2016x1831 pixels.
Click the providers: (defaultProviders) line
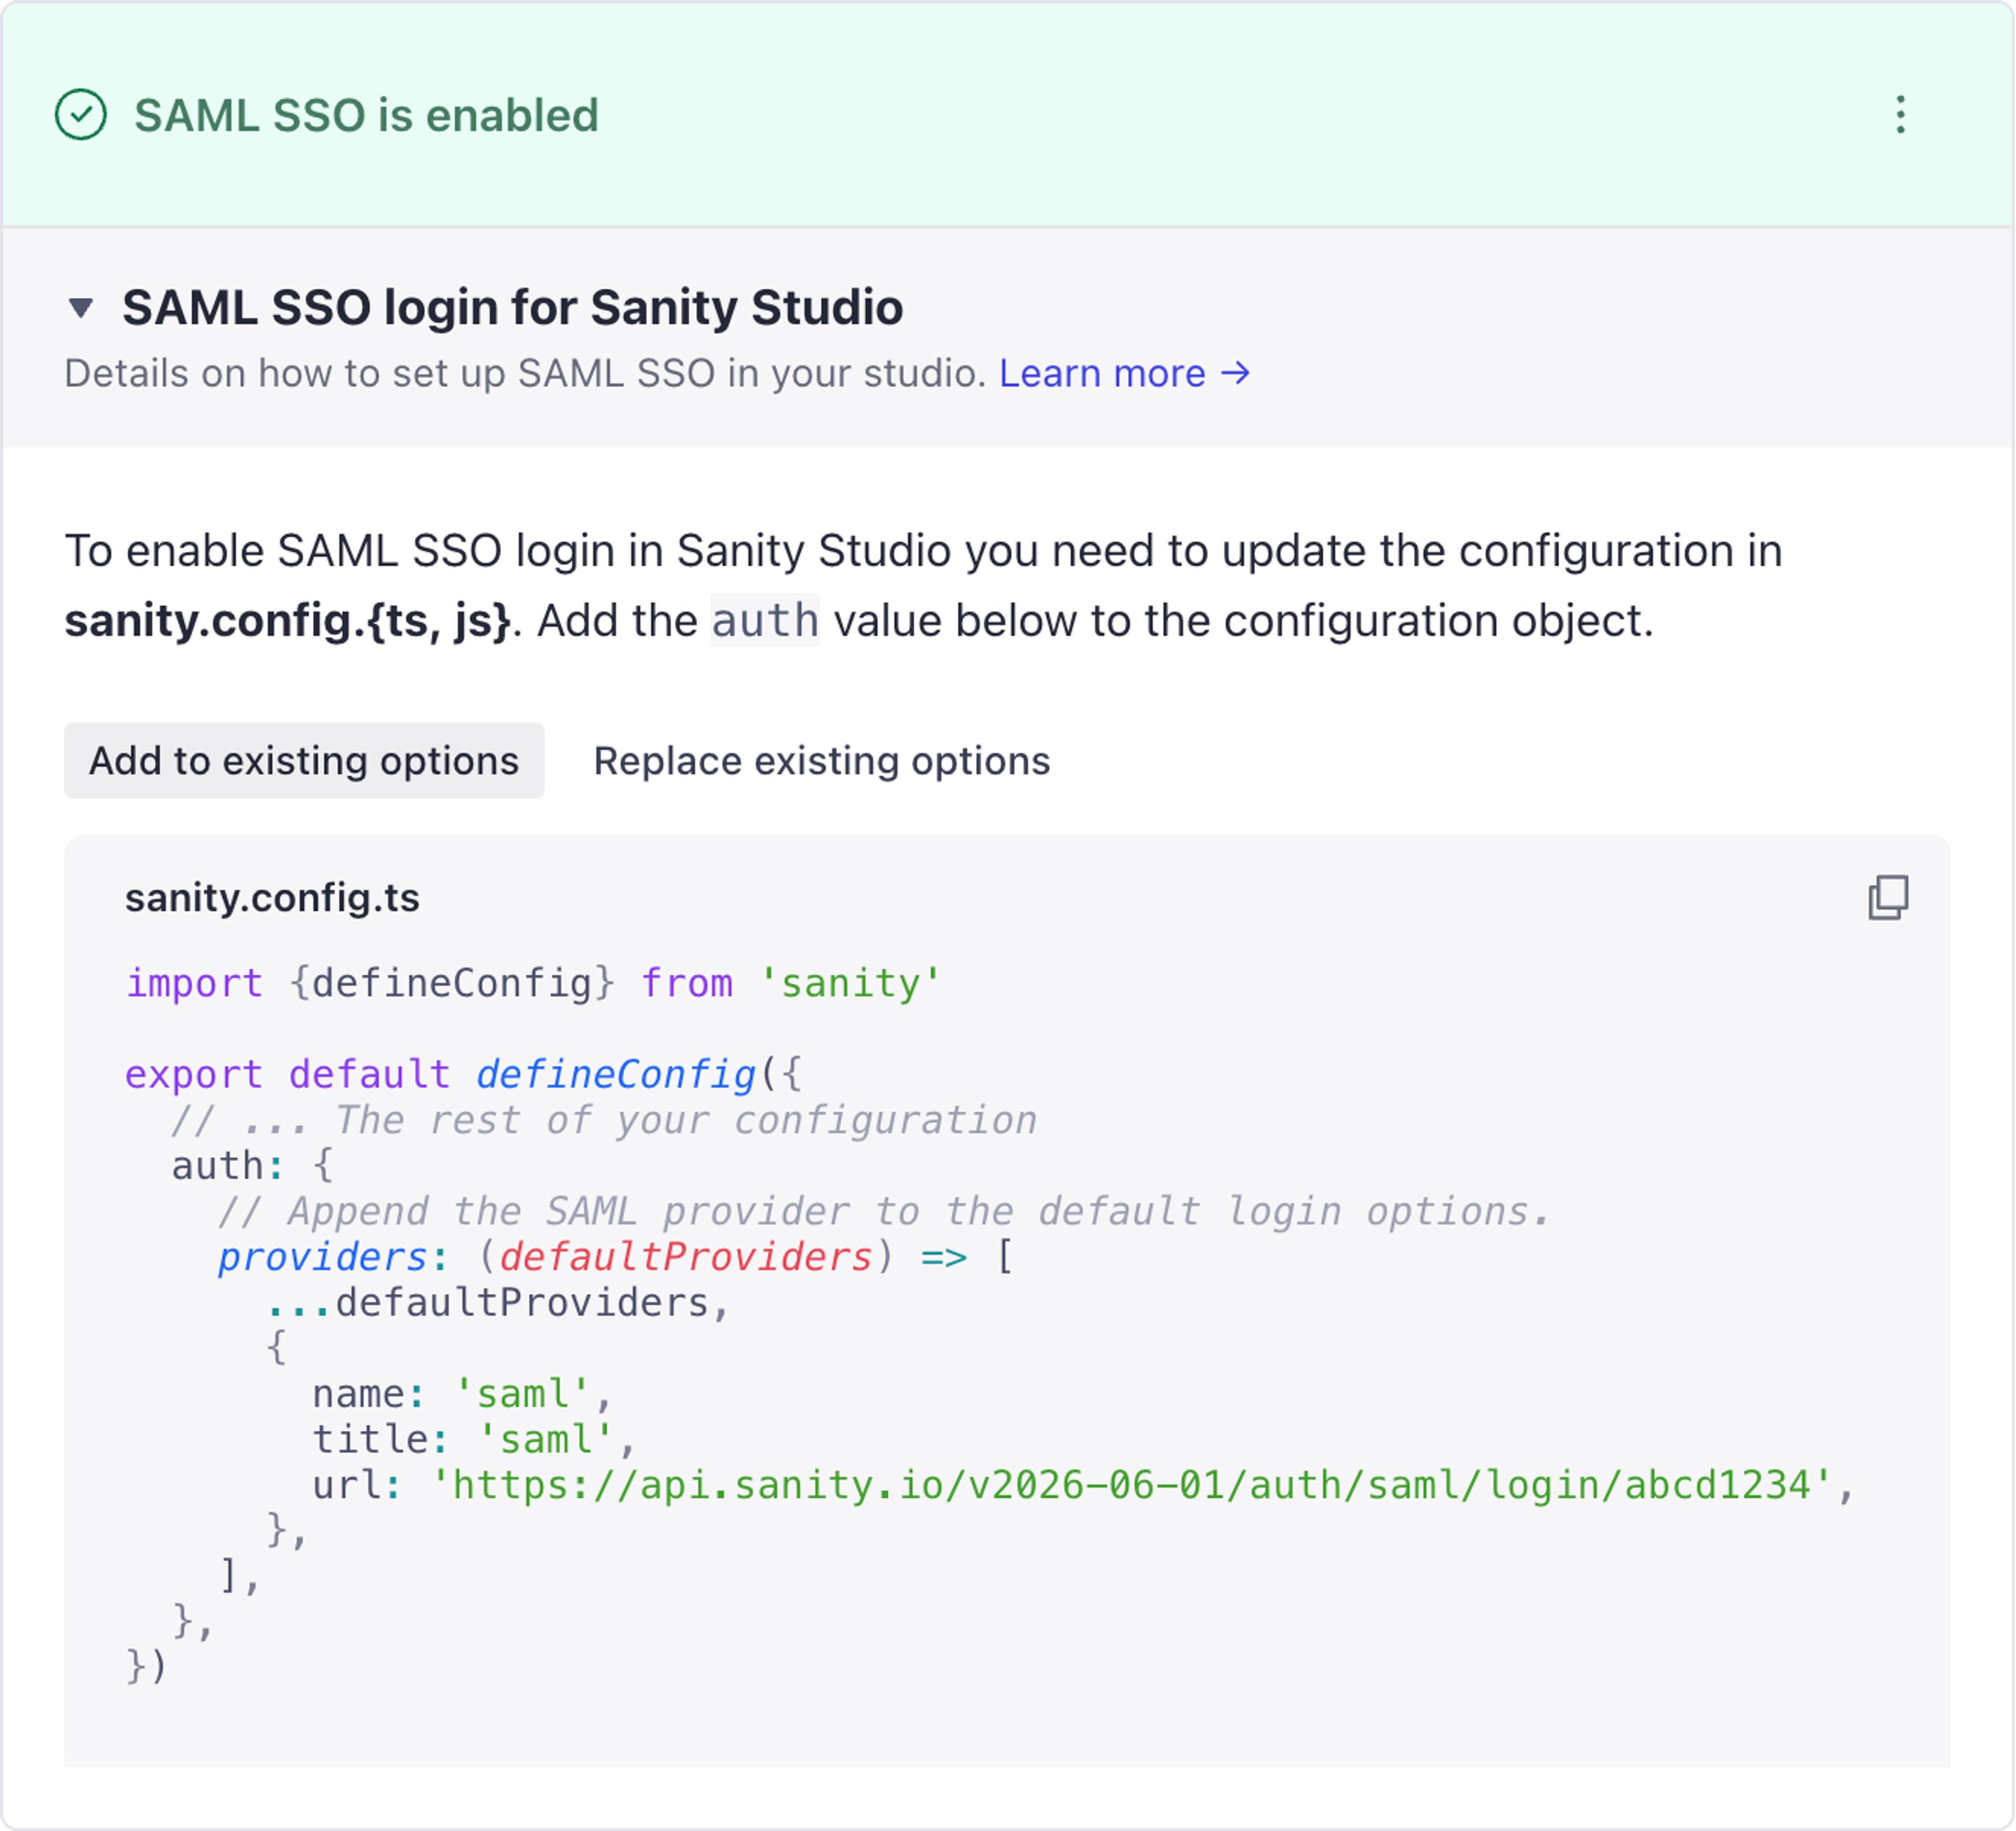point(616,1257)
